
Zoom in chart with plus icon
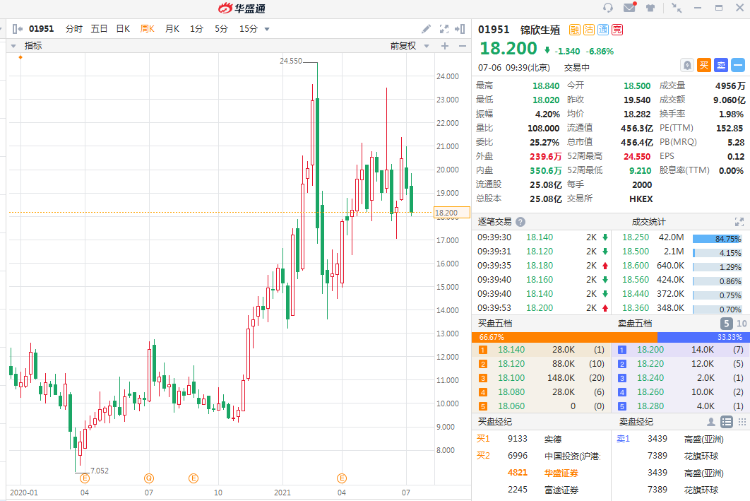445,46
